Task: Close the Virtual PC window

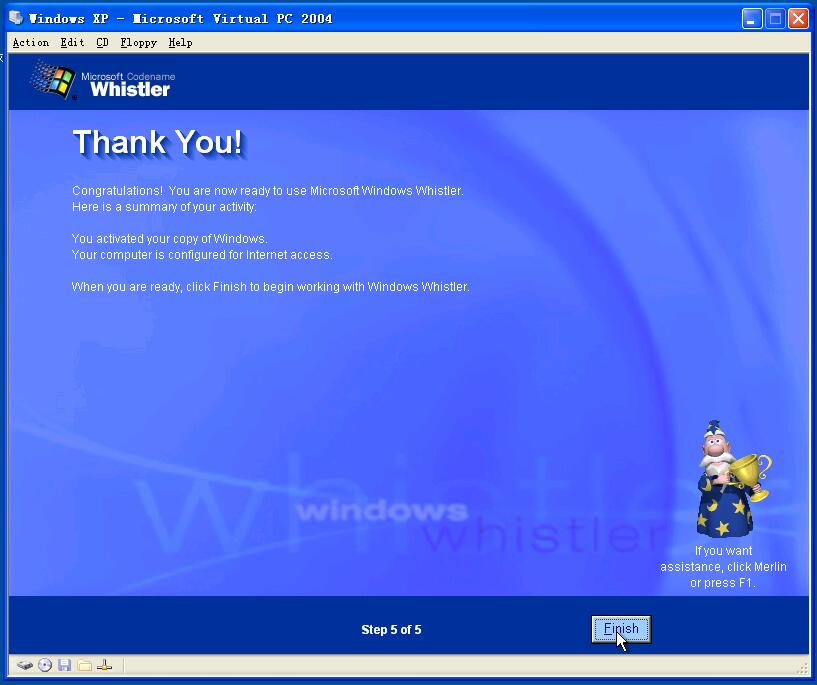Action: [x=798, y=19]
